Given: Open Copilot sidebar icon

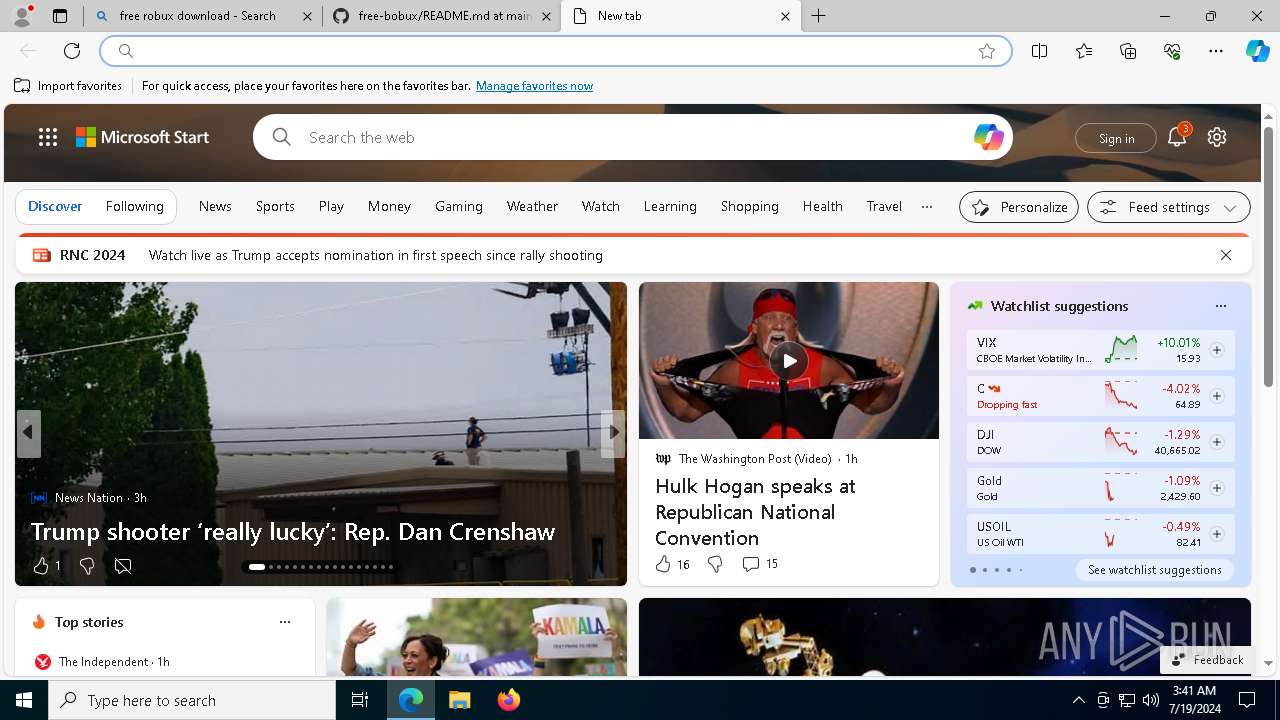Looking at the screenshot, I should tap(1257, 51).
